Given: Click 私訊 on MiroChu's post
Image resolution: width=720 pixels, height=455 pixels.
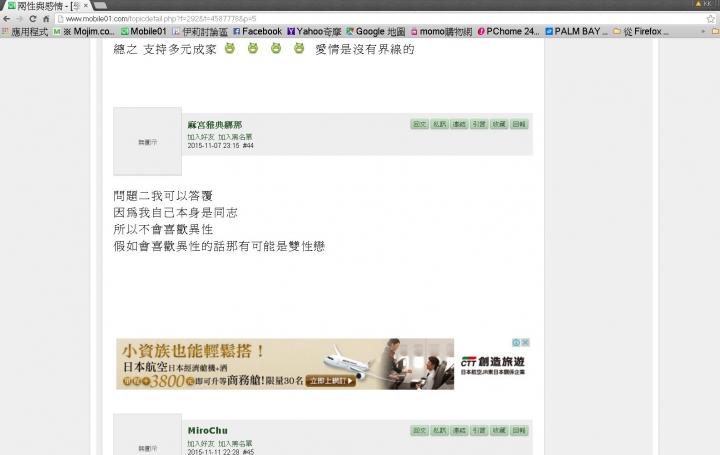Looking at the screenshot, I should click(439, 430).
